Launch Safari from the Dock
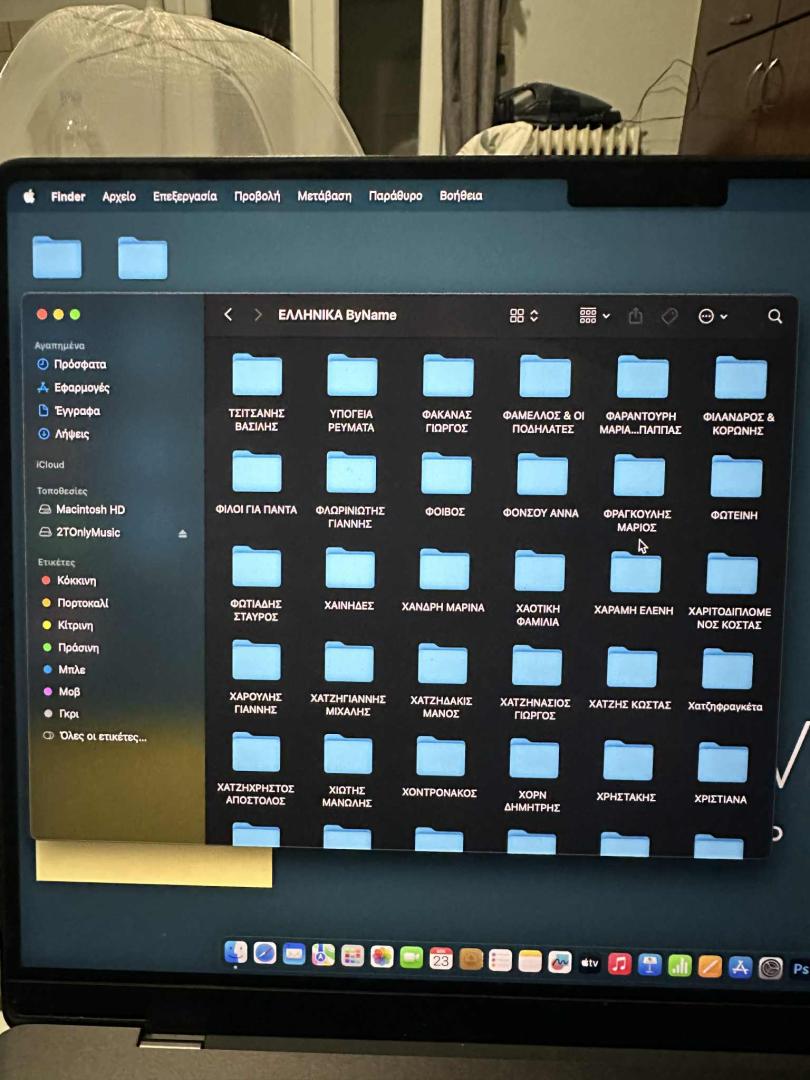The width and height of the screenshot is (810, 1080). 265,953
